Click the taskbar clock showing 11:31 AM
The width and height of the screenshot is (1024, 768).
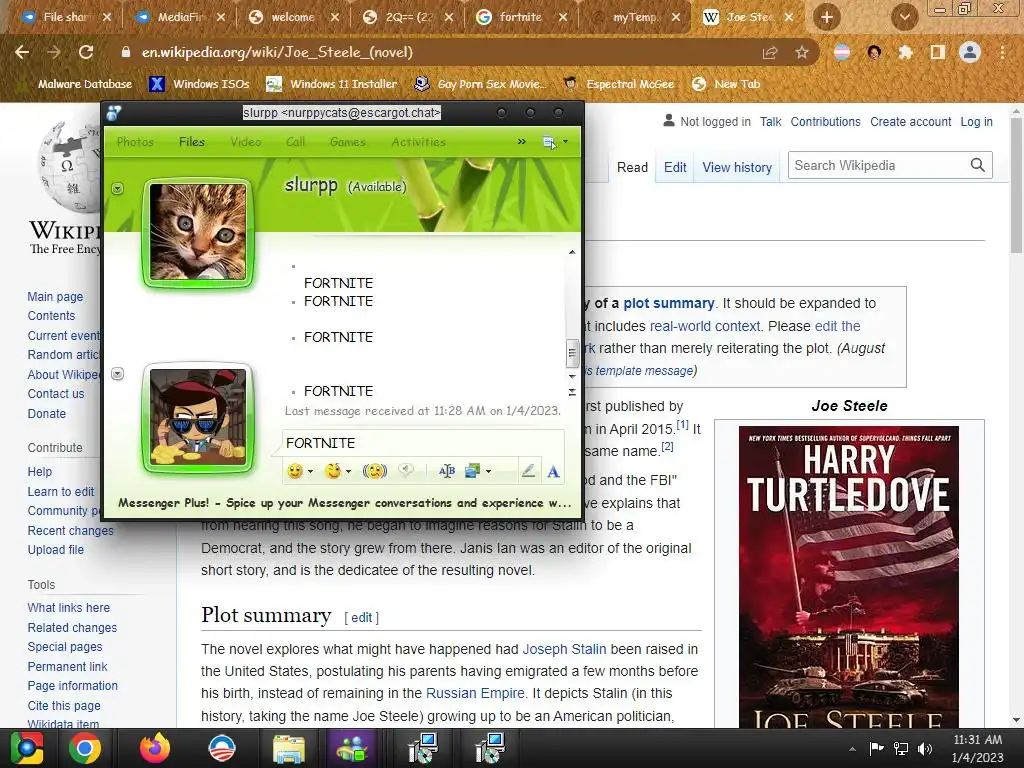click(x=977, y=740)
